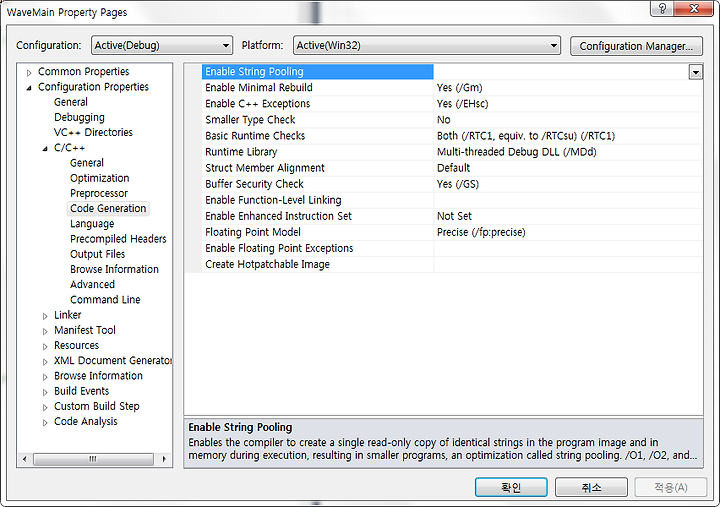This screenshot has height=507, width=720.
Task: Click the Configuration Manager button
Action: click(636, 46)
